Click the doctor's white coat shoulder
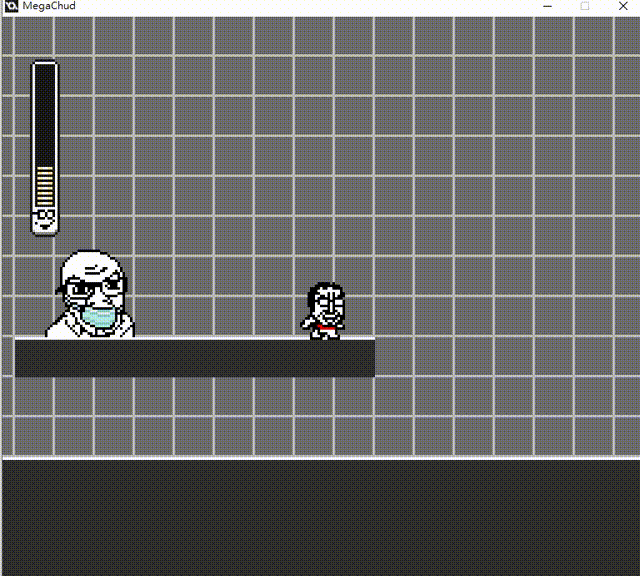The width and height of the screenshot is (640, 576). [x=62, y=326]
